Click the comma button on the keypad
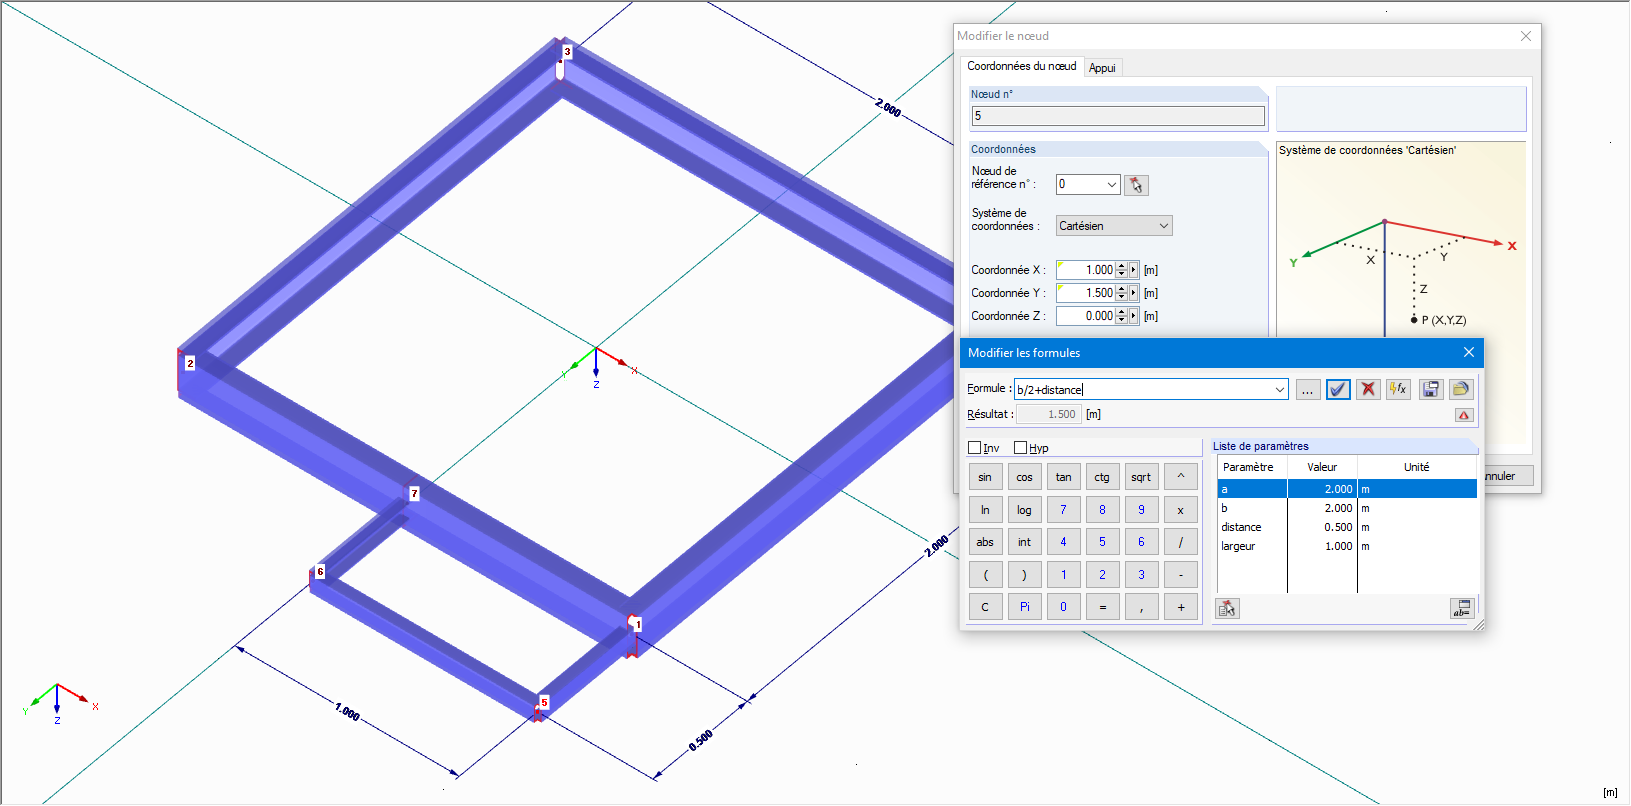The width and height of the screenshot is (1631, 806). (x=1141, y=607)
